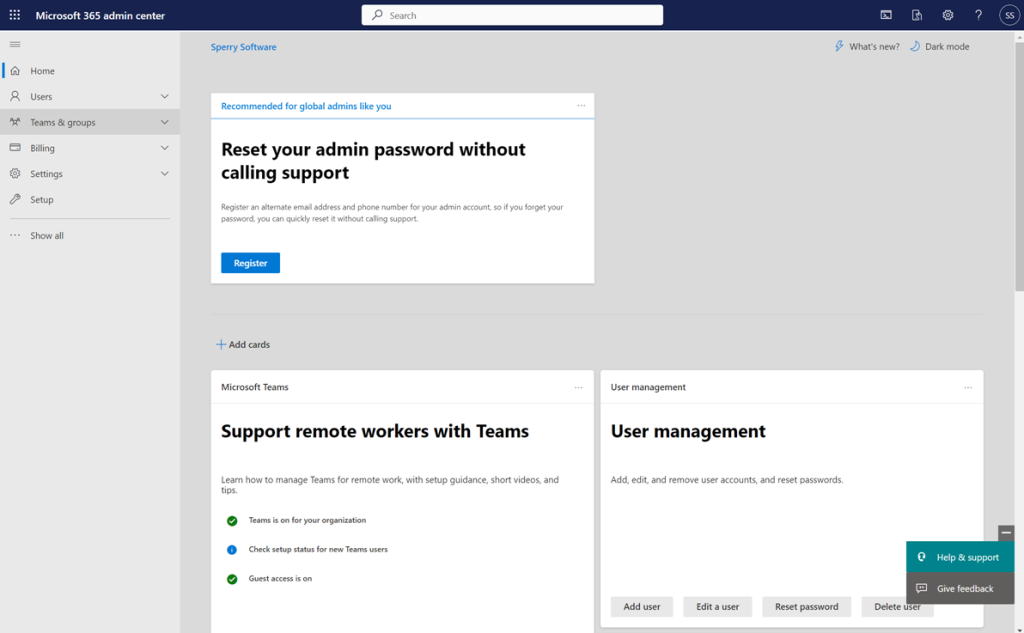Open the What's new panel
The width and height of the screenshot is (1024, 633).
(866, 46)
